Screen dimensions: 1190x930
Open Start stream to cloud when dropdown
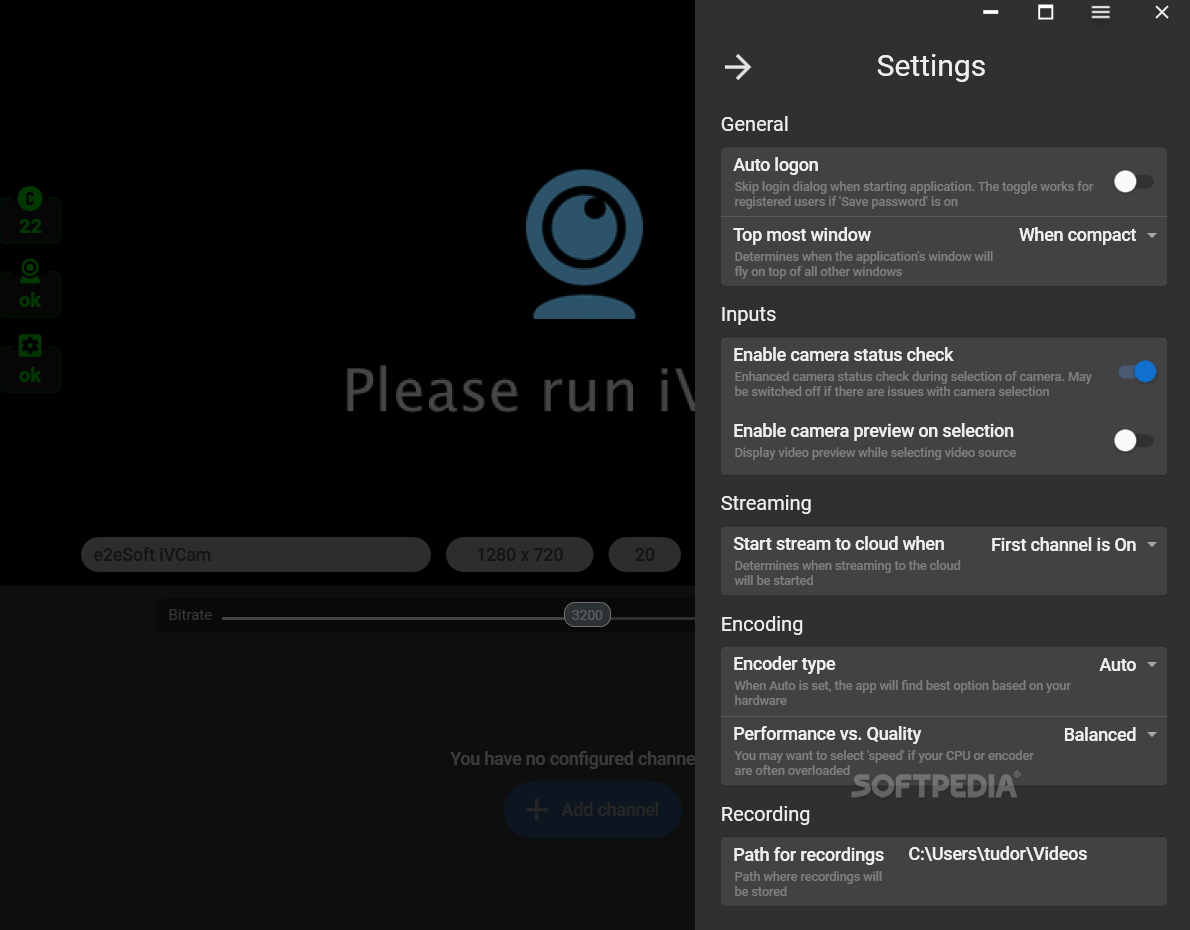pyautogui.click(x=1073, y=544)
